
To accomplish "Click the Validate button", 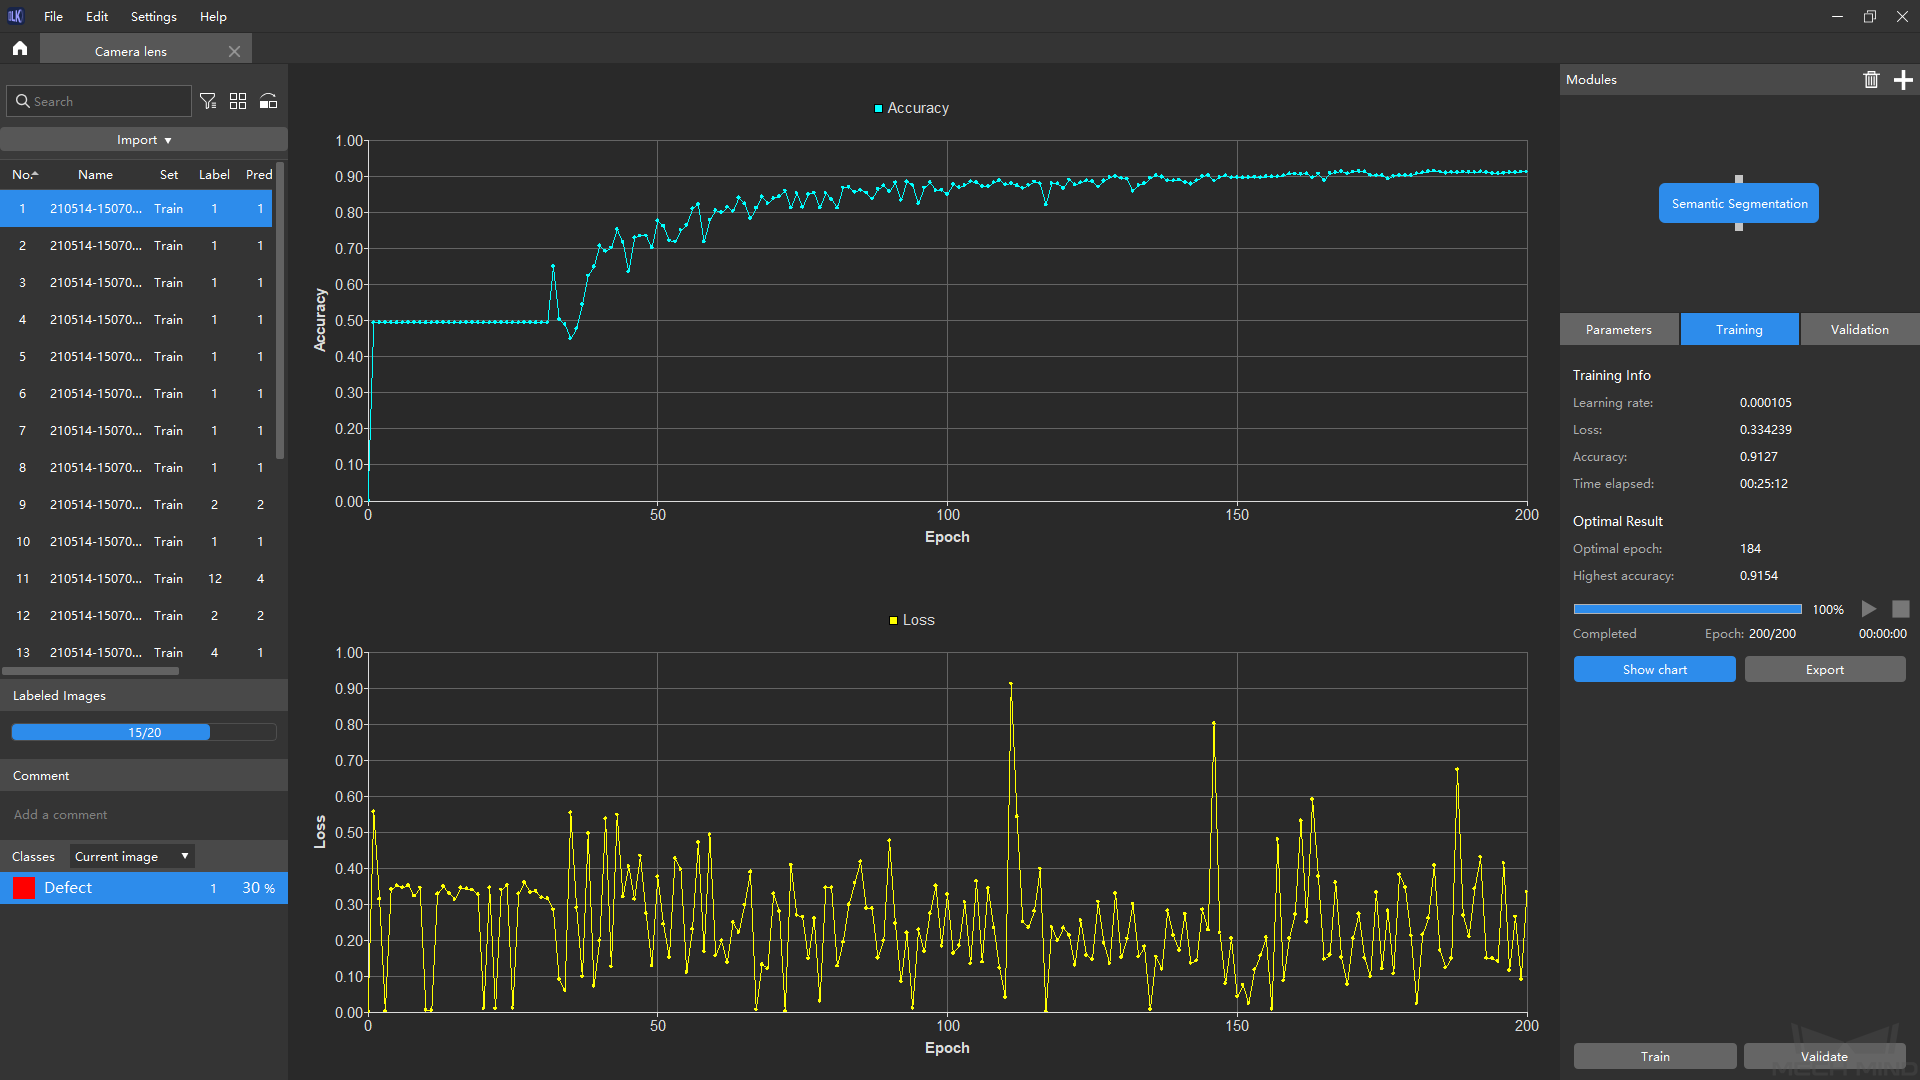I will pos(1824,1056).
